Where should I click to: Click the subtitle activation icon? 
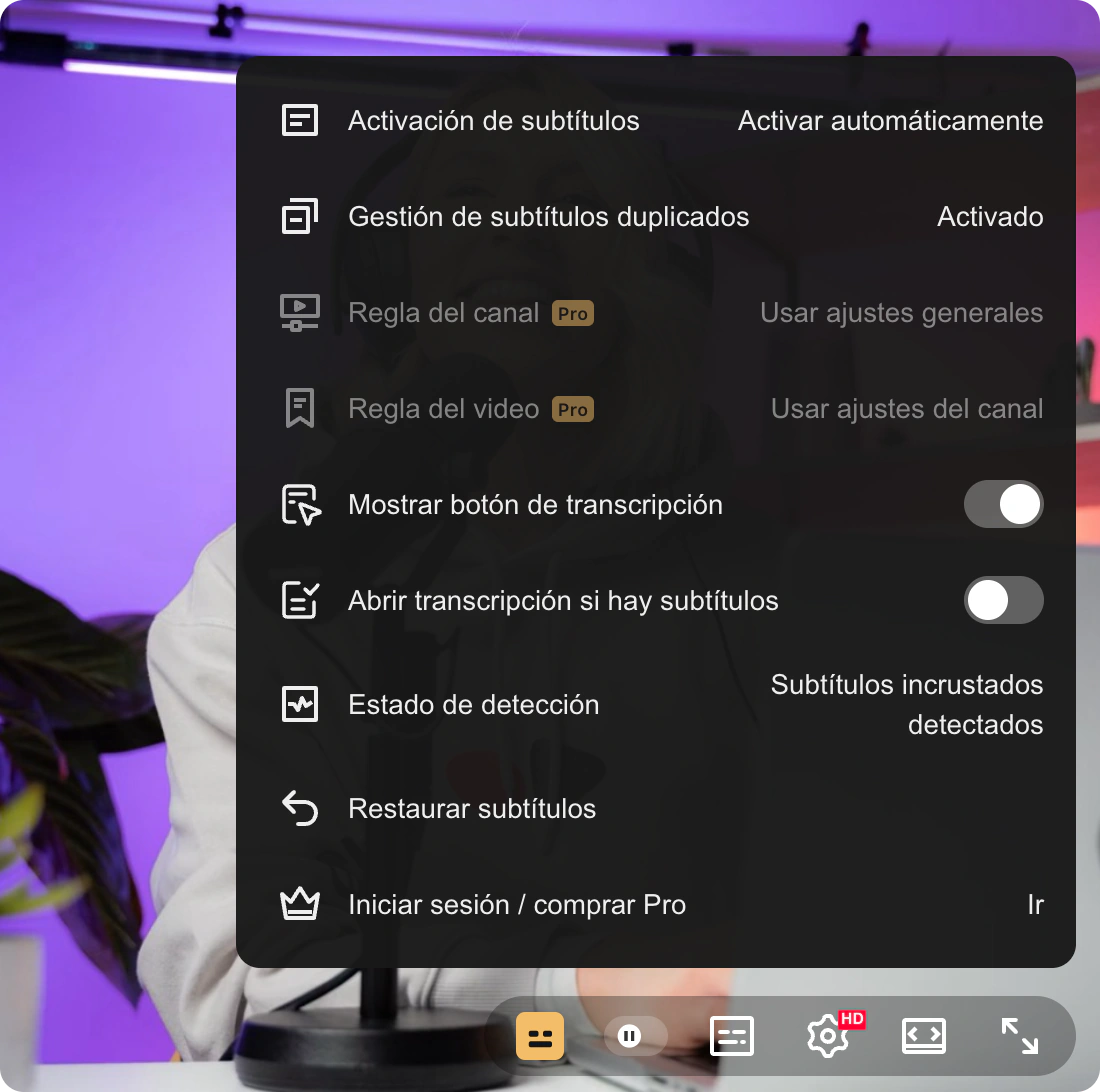[x=300, y=121]
